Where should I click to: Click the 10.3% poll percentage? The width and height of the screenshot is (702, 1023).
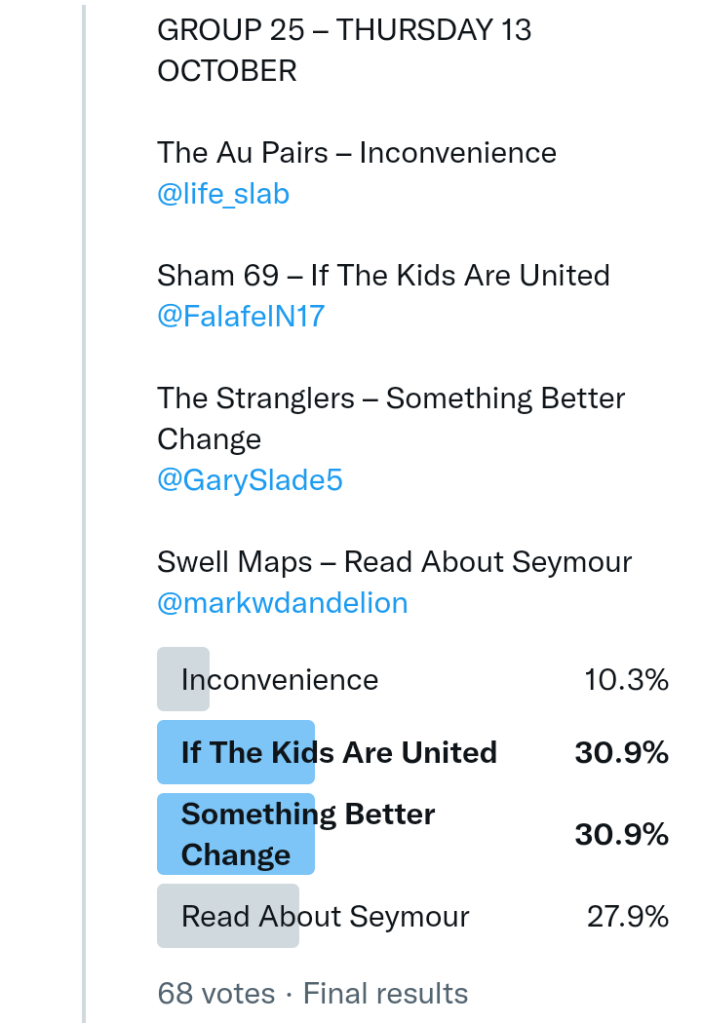(x=626, y=680)
